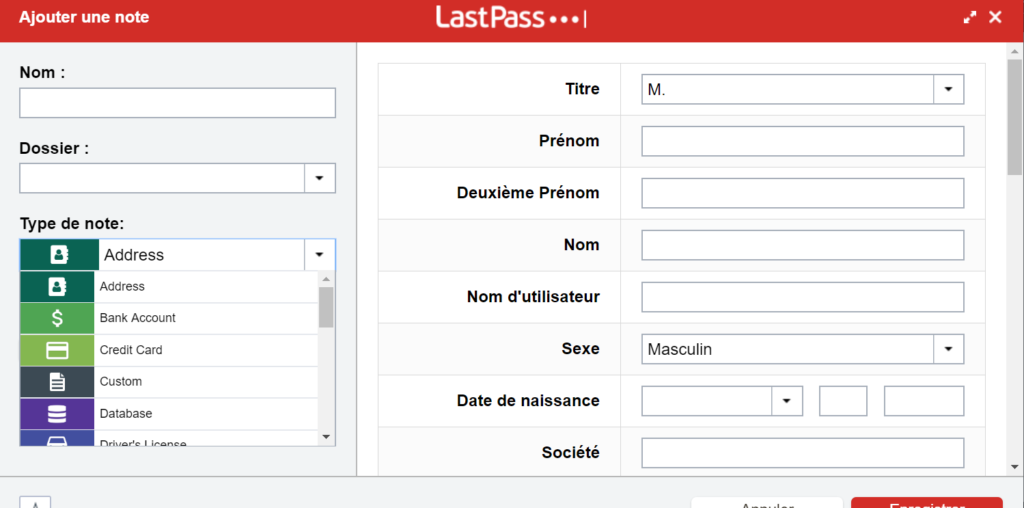This screenshot has height=508, width=1024.
Task: Choose the Bank Account dollar icon
Action: (x=57, y=318)
